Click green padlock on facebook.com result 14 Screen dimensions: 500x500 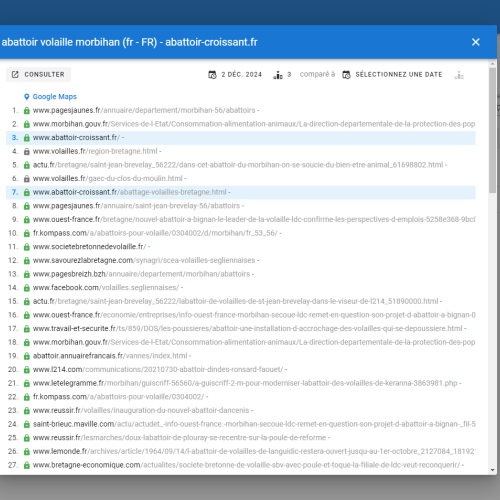(27, 288)
